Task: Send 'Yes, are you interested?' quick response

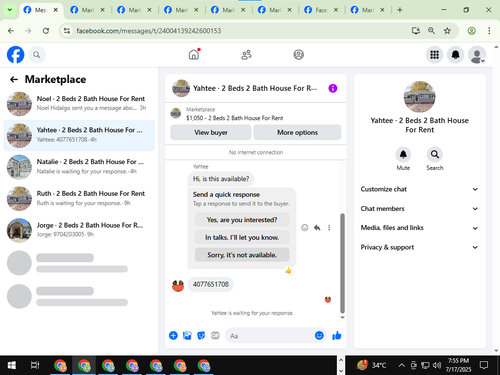Action: pos(242,220)
